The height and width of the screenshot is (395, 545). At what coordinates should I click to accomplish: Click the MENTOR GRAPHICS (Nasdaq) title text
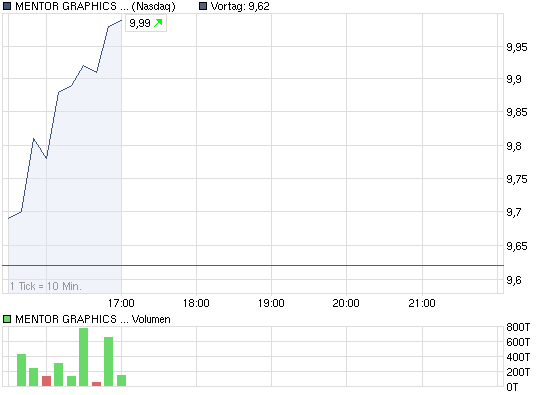click(x=95, y=6)
